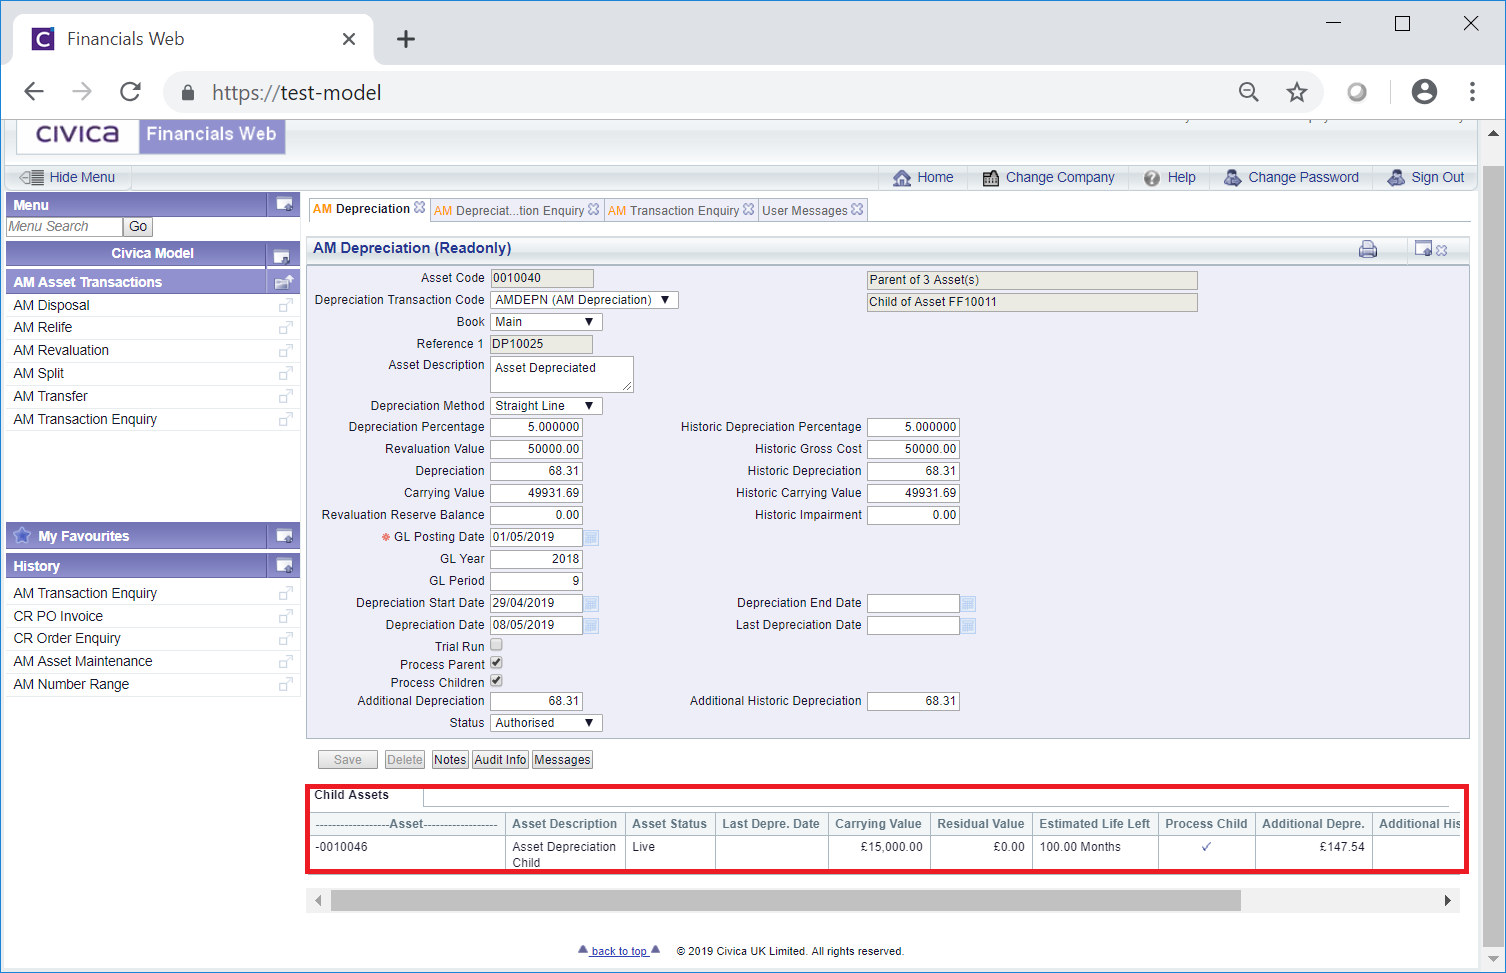Image resolution: width=1506 pixels, height=973 pixels.
Task: Toggle the Process Children checkbox
Action: pyautogui.click(x=496, y=681)
